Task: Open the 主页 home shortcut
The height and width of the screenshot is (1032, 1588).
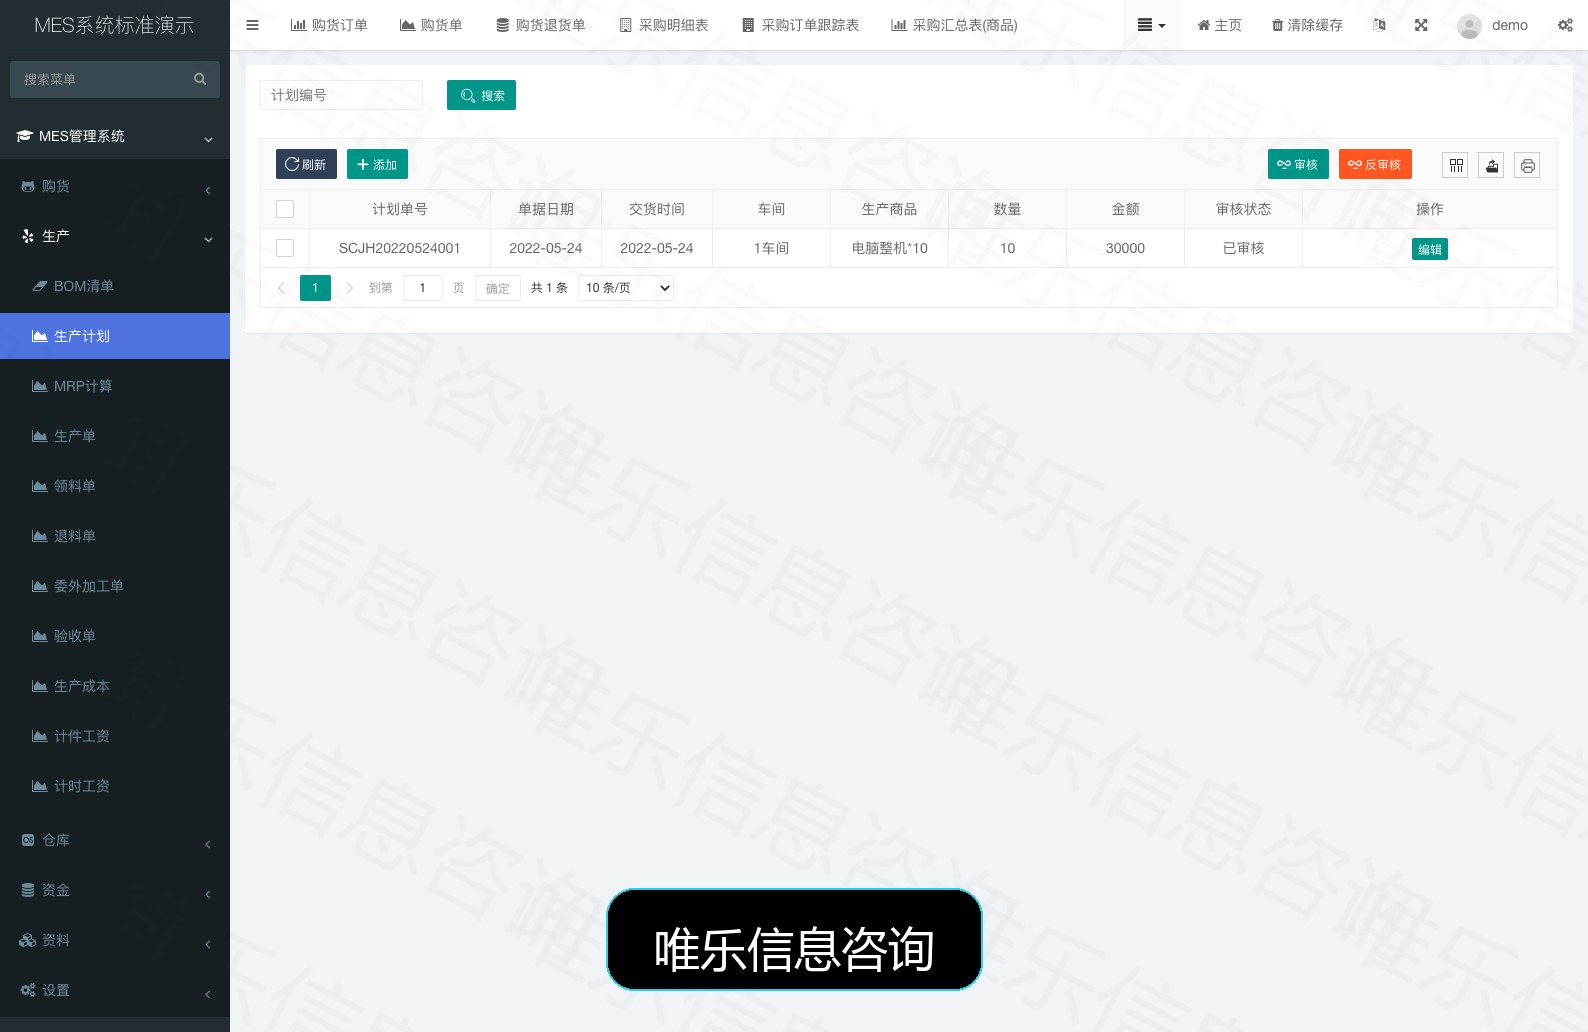Action: tap(1219, 25)
